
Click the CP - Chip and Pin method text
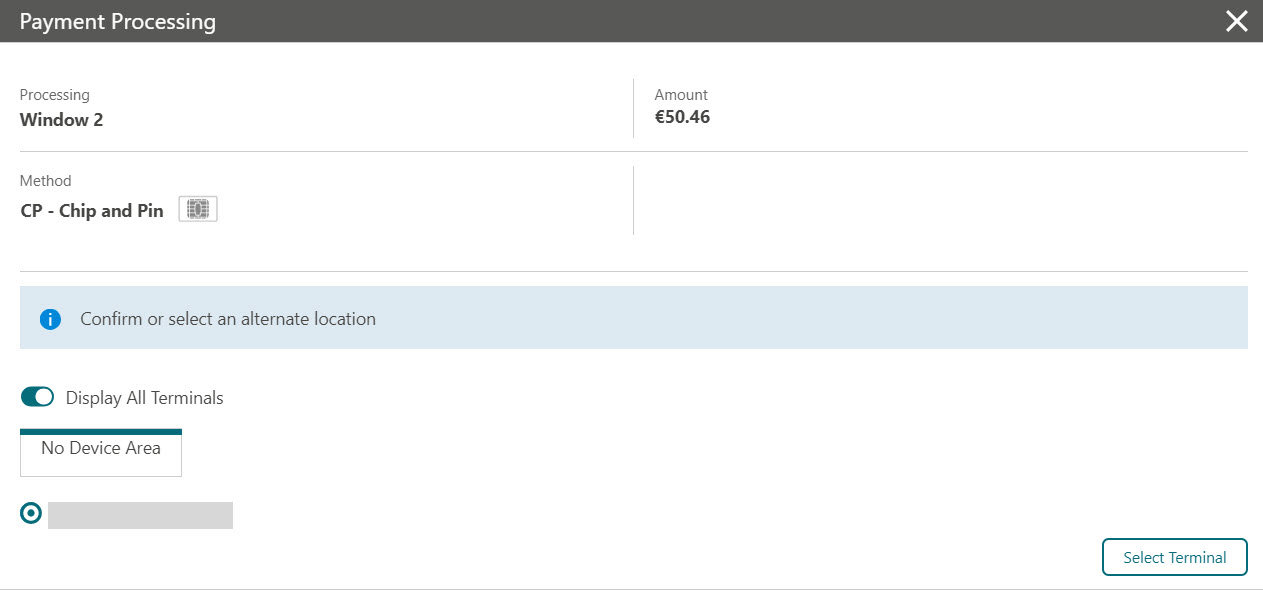click(x=92, y=211)
